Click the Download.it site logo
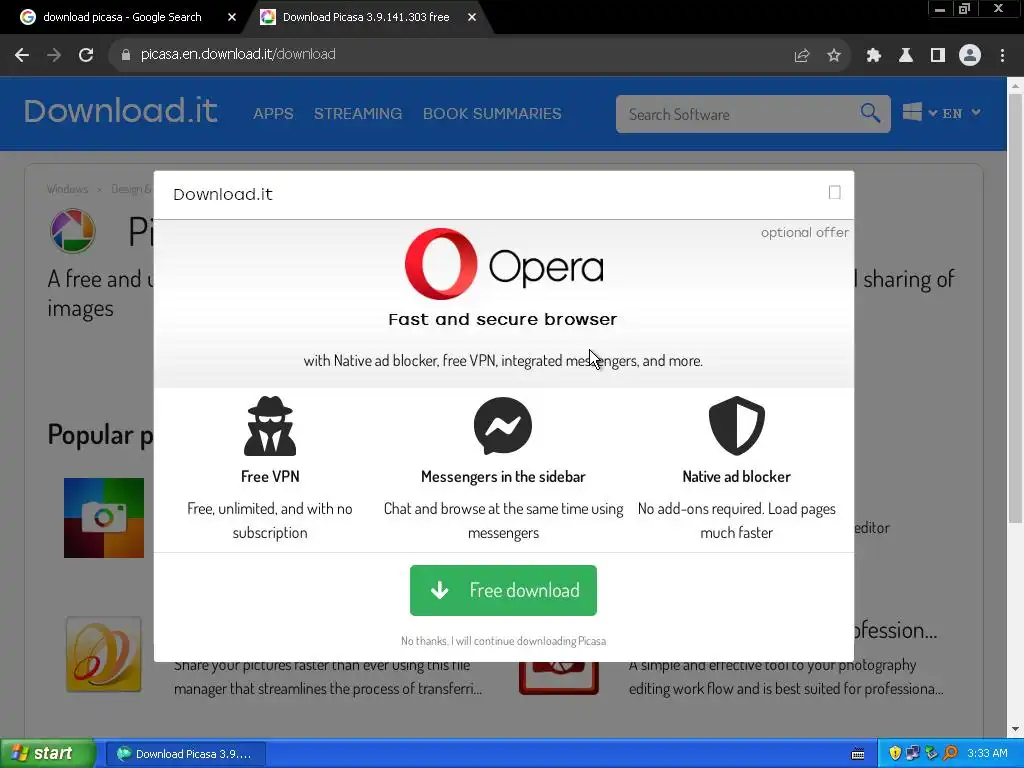 tap(121, 111)
